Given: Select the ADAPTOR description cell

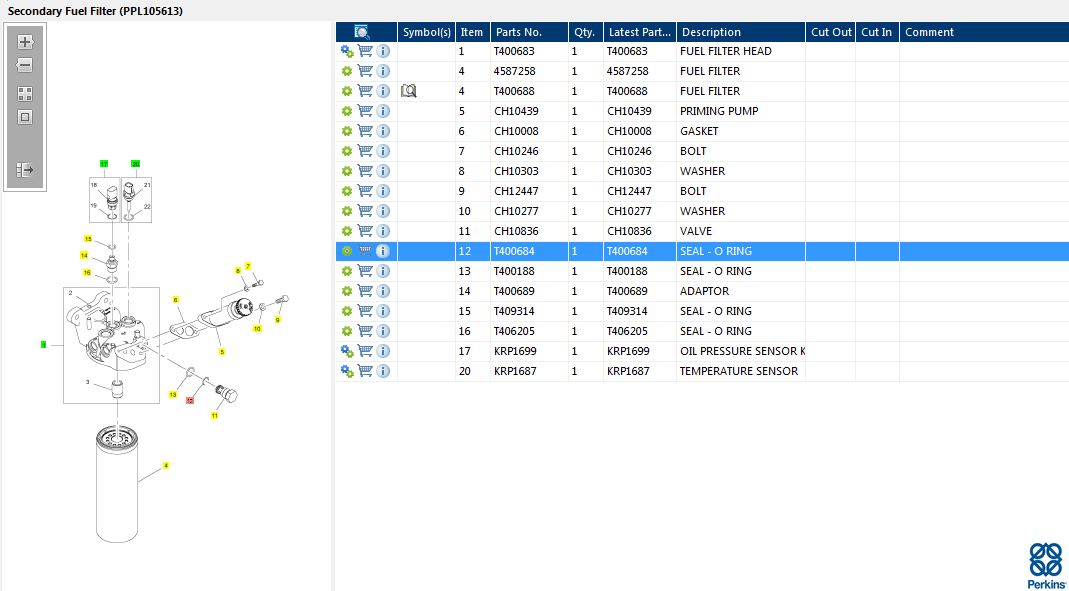Looking at the screenshot, I should click(741, 291).
